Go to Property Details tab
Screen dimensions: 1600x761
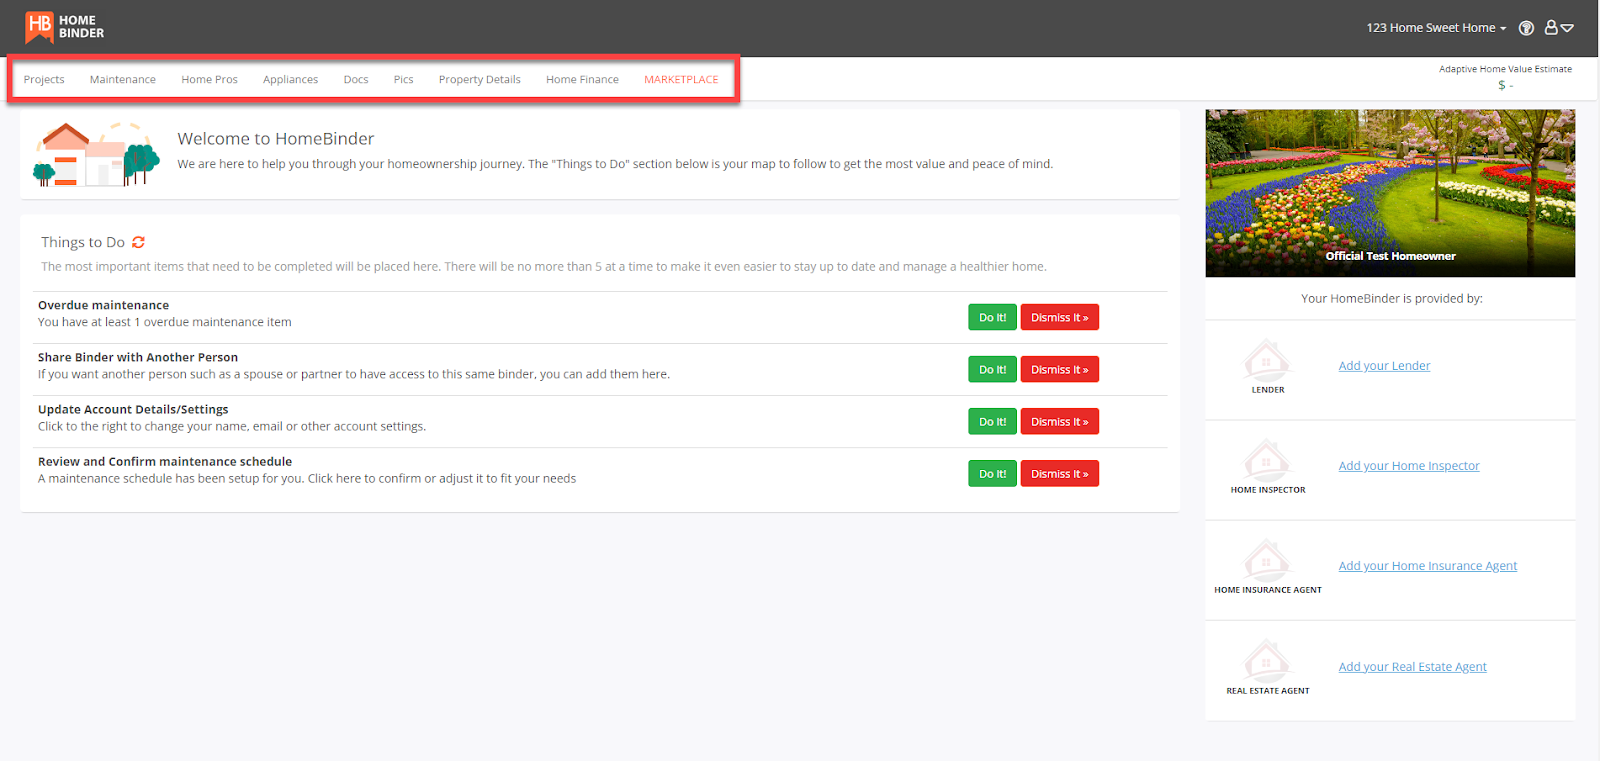(479, 79)
